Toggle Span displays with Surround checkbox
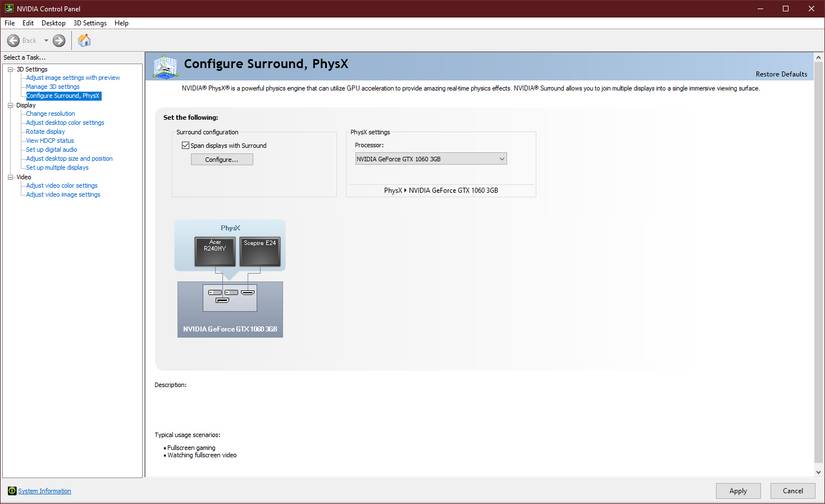 tap(185, 145)
